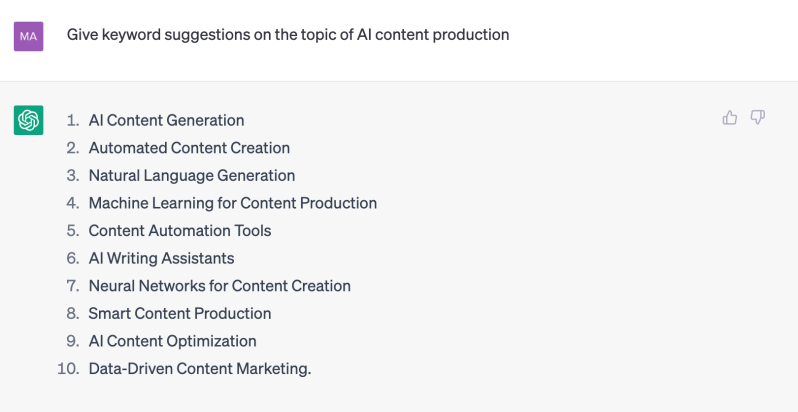The height and width of the screenshot is (412, 798).
Task: Click Neural Networks for Content Creation
Action: click(x=219, y=286)
